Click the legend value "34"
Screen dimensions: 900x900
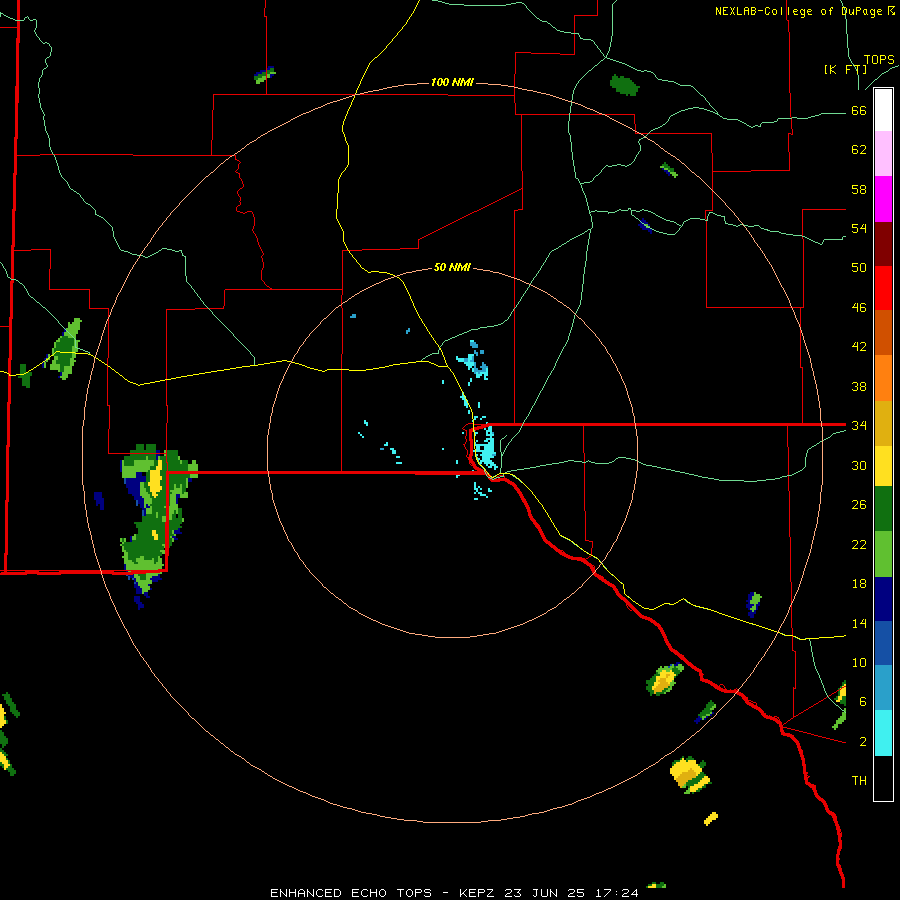point(859,425)
